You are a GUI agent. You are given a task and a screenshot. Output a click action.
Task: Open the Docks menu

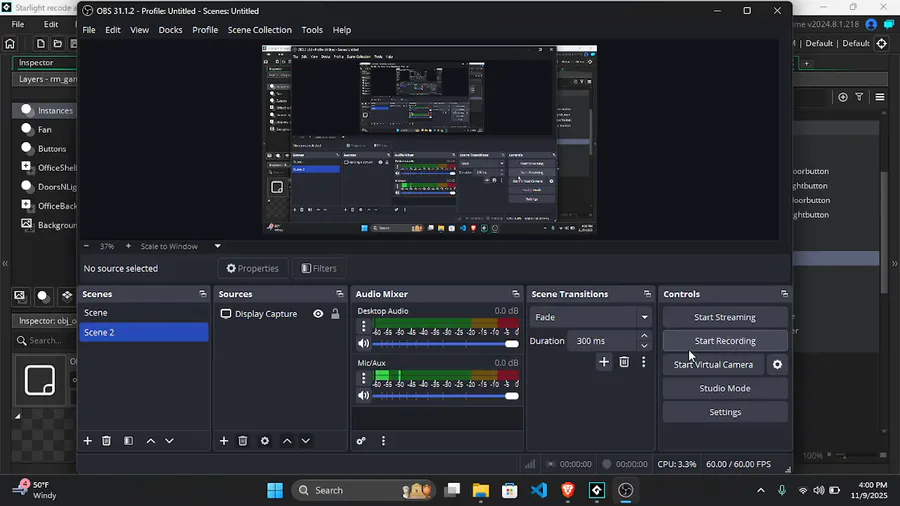coord(170,30)
